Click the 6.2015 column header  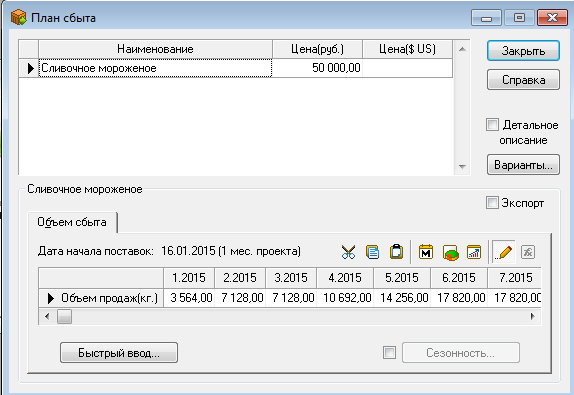[459, 278]
